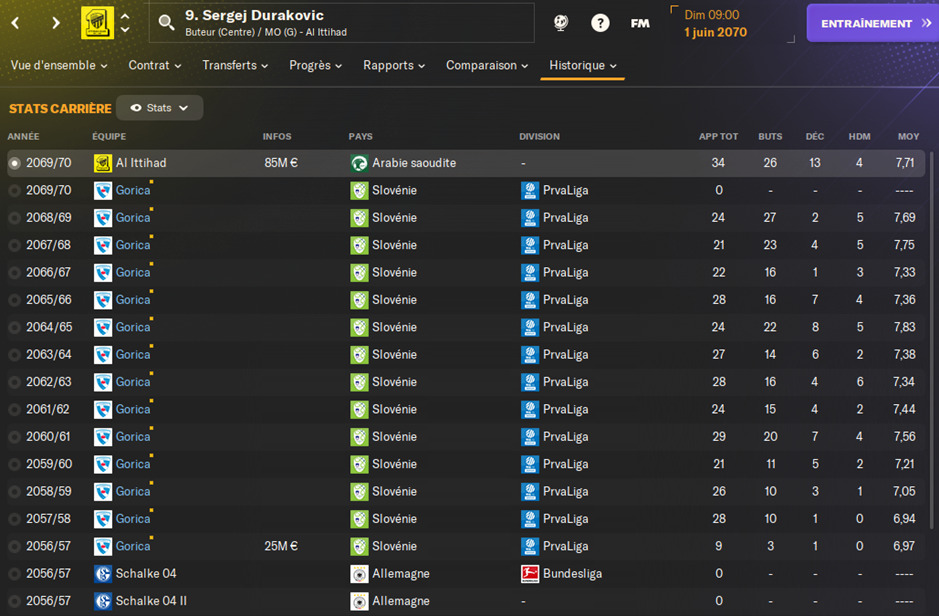Open the Gorica link in 2069/70 row
Viewport: 939px width, 616px height.
click(x=133, y=190)
